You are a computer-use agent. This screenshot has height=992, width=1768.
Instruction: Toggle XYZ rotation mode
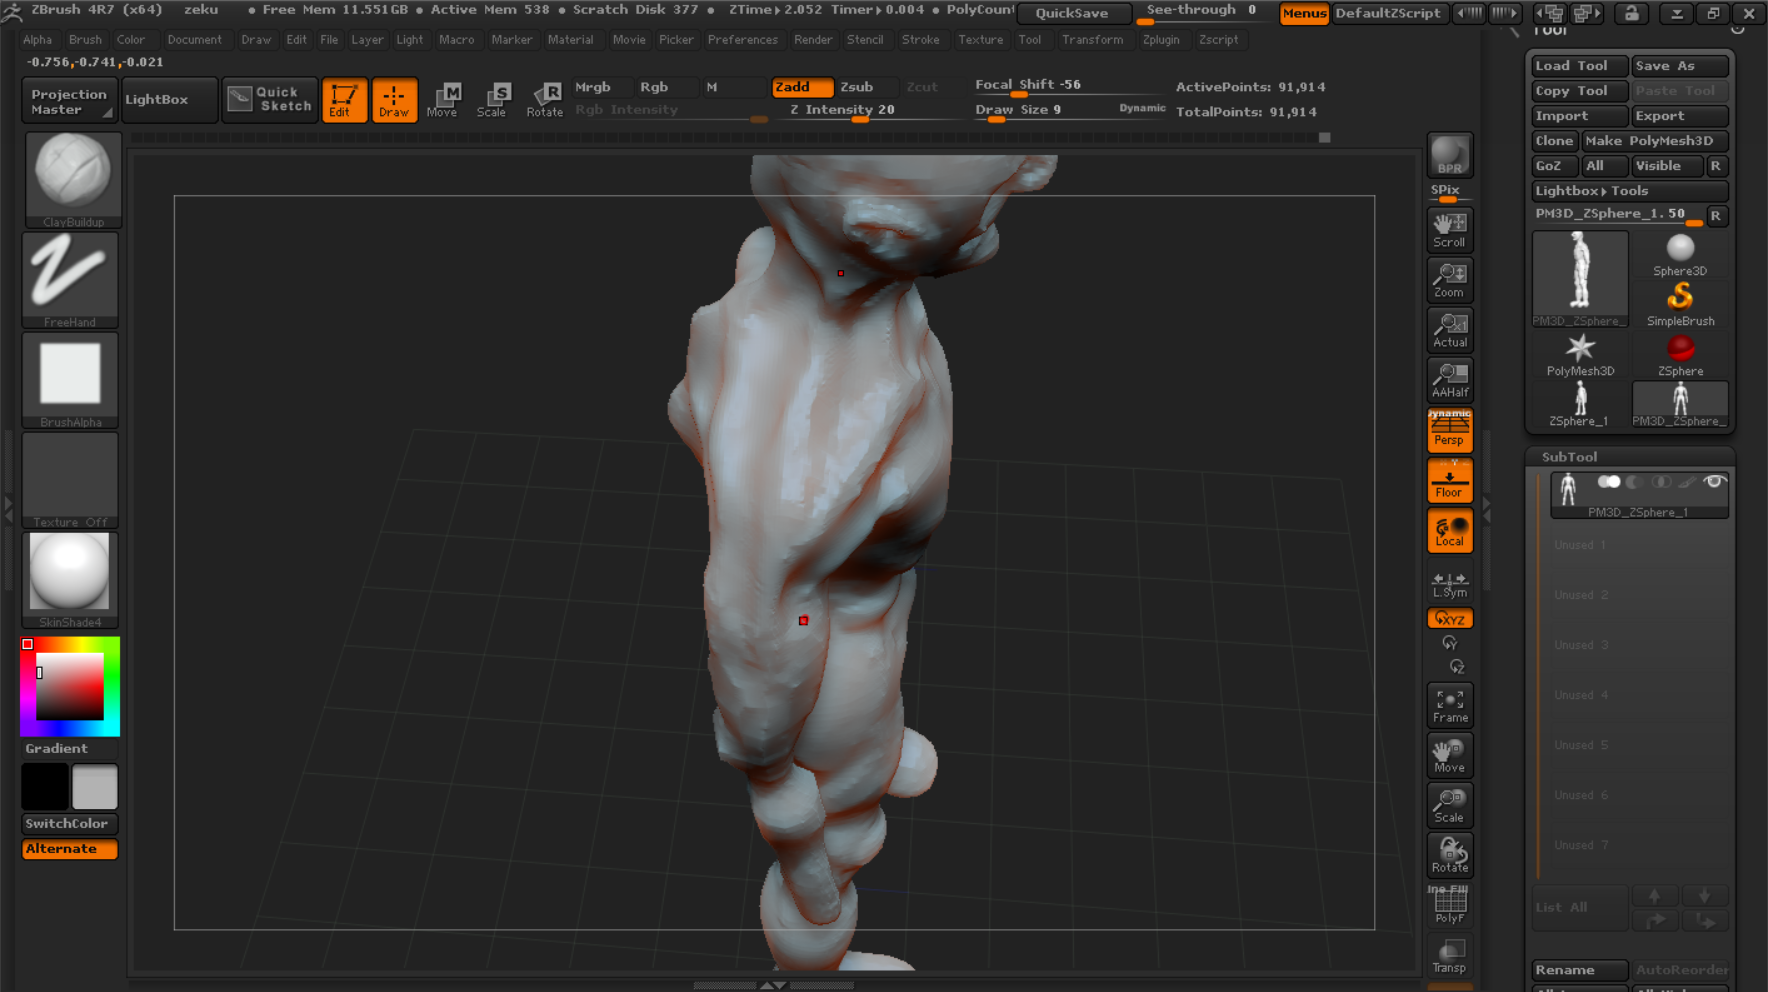click(1449, 618)
